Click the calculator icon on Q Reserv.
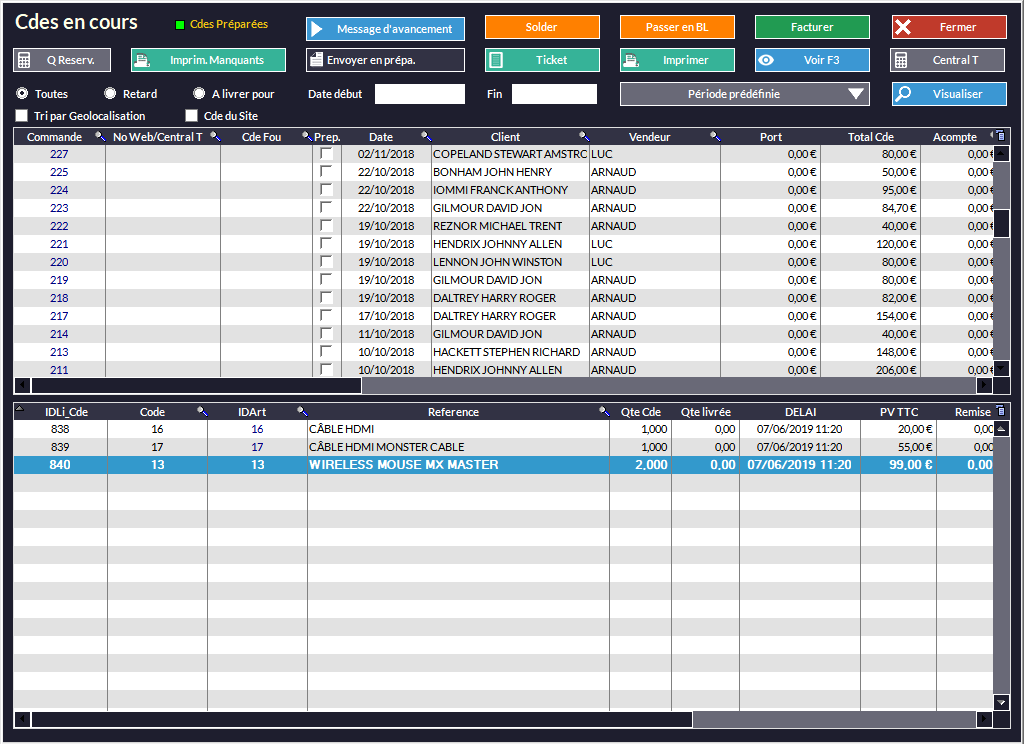This screenshot has width=1024, height=744. coord(24,60)
